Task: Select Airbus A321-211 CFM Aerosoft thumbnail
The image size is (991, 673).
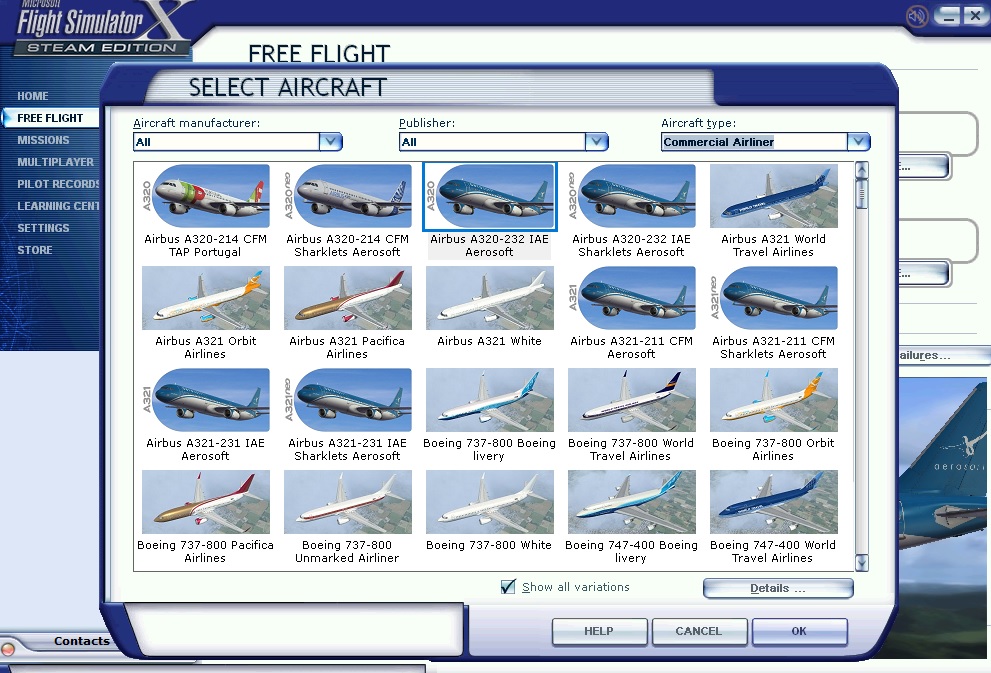Action: (631, 298)
